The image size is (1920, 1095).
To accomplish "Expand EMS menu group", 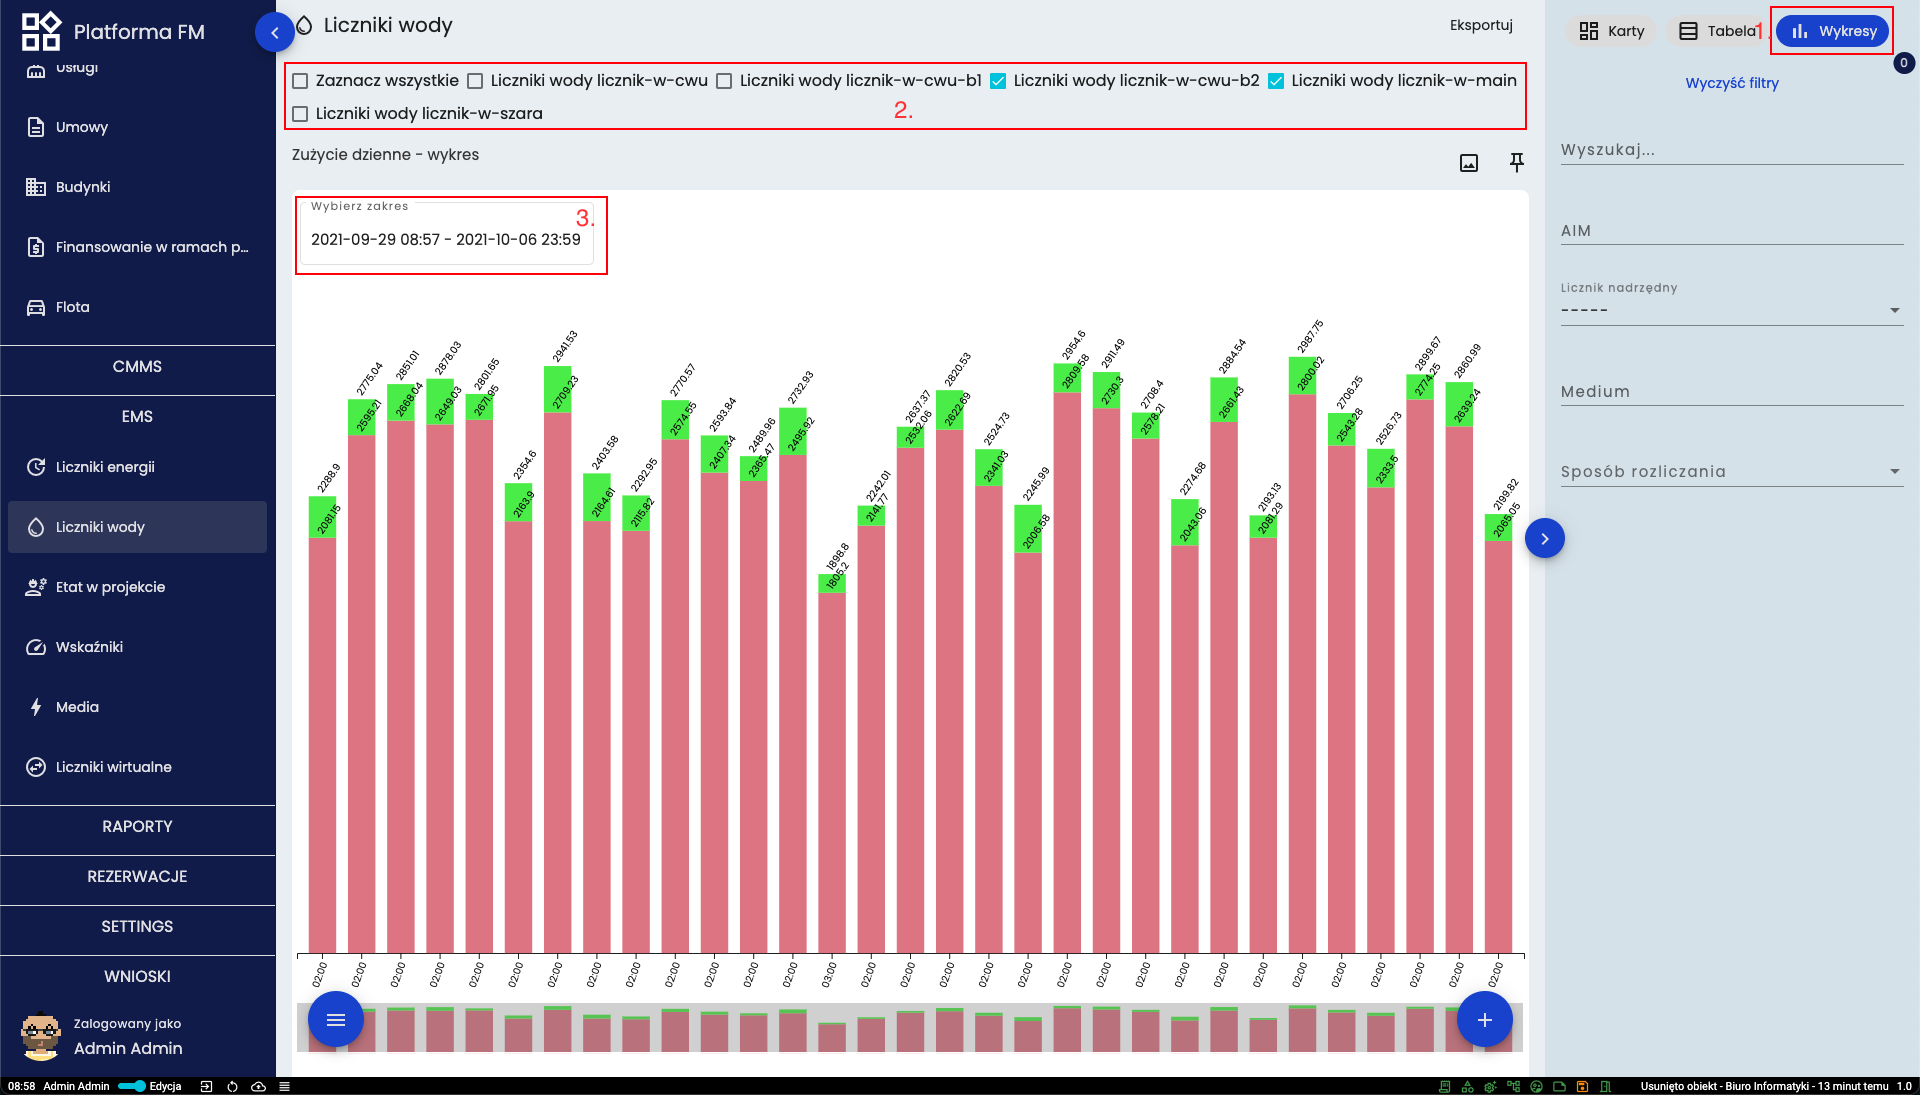I will [x=137, y=417].
